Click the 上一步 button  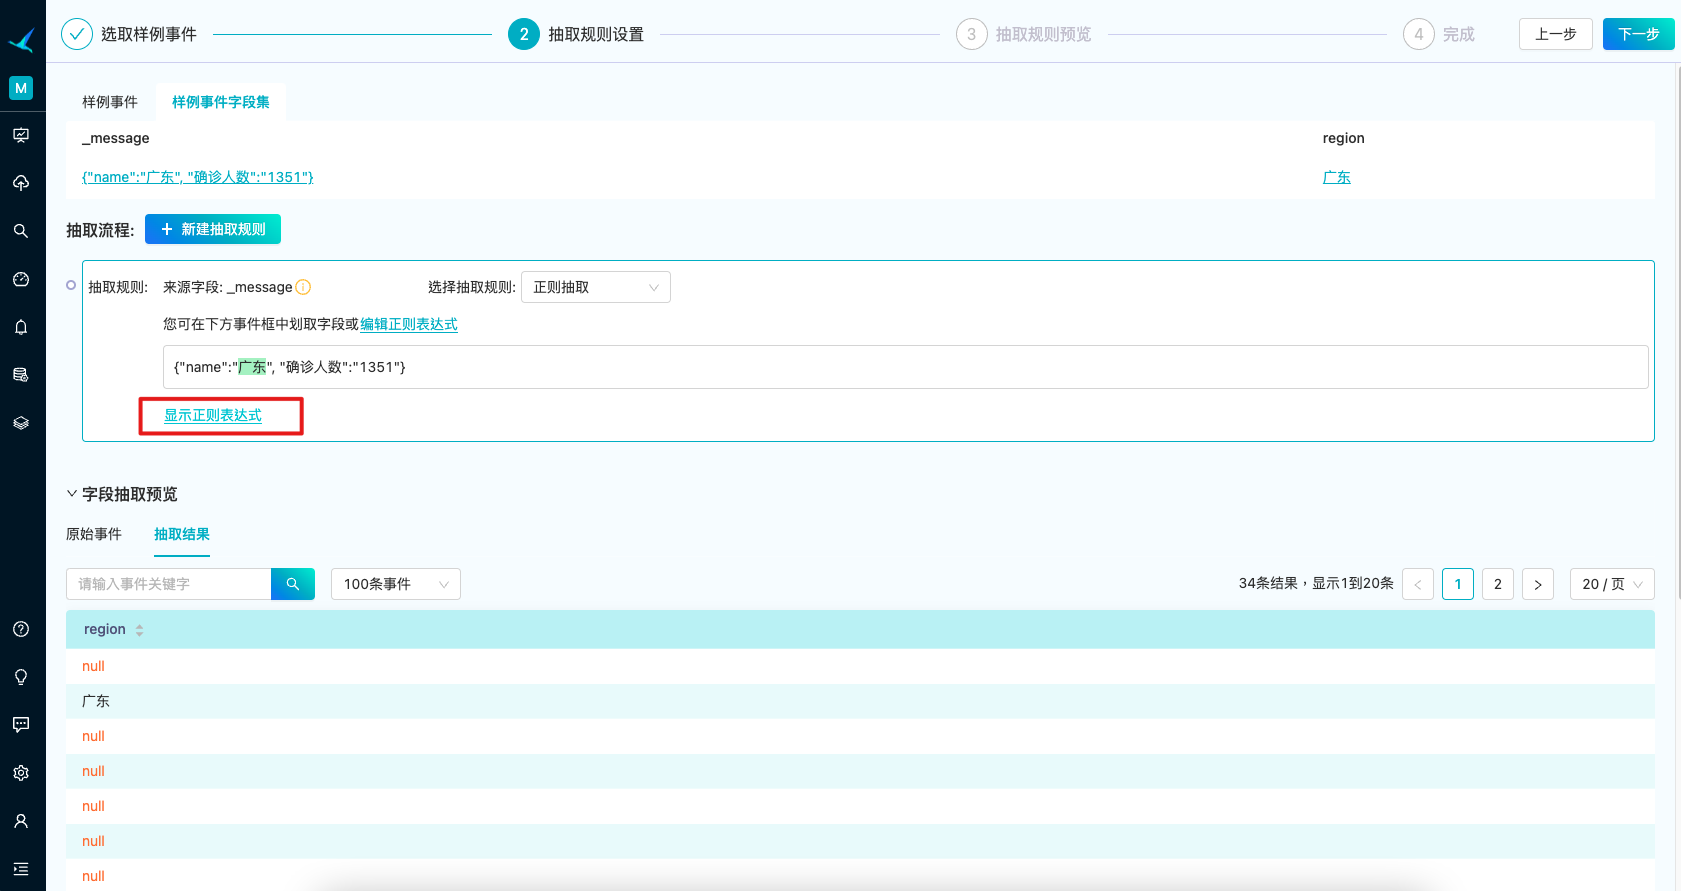coord(1556,34)
